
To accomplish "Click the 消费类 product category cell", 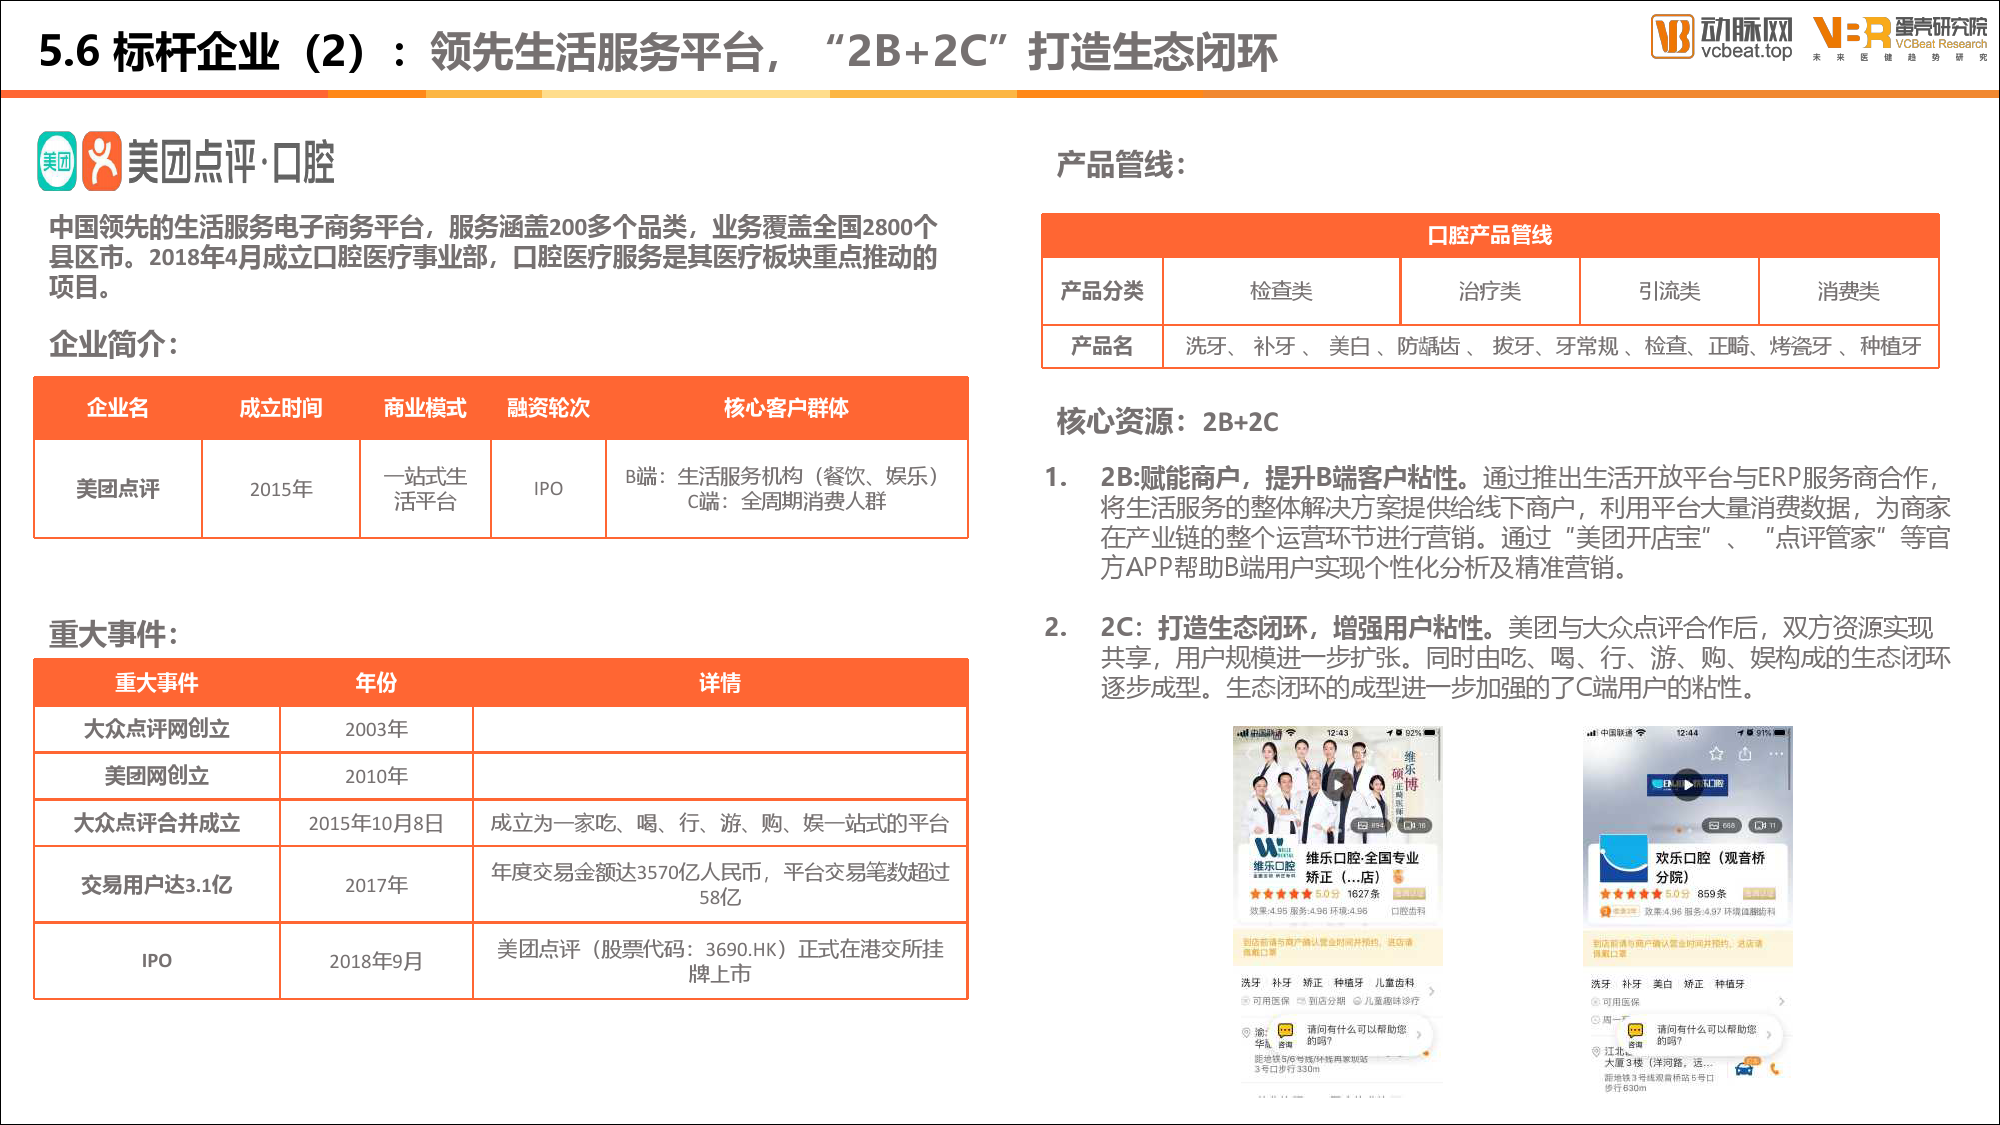I will click(1848, 291).
